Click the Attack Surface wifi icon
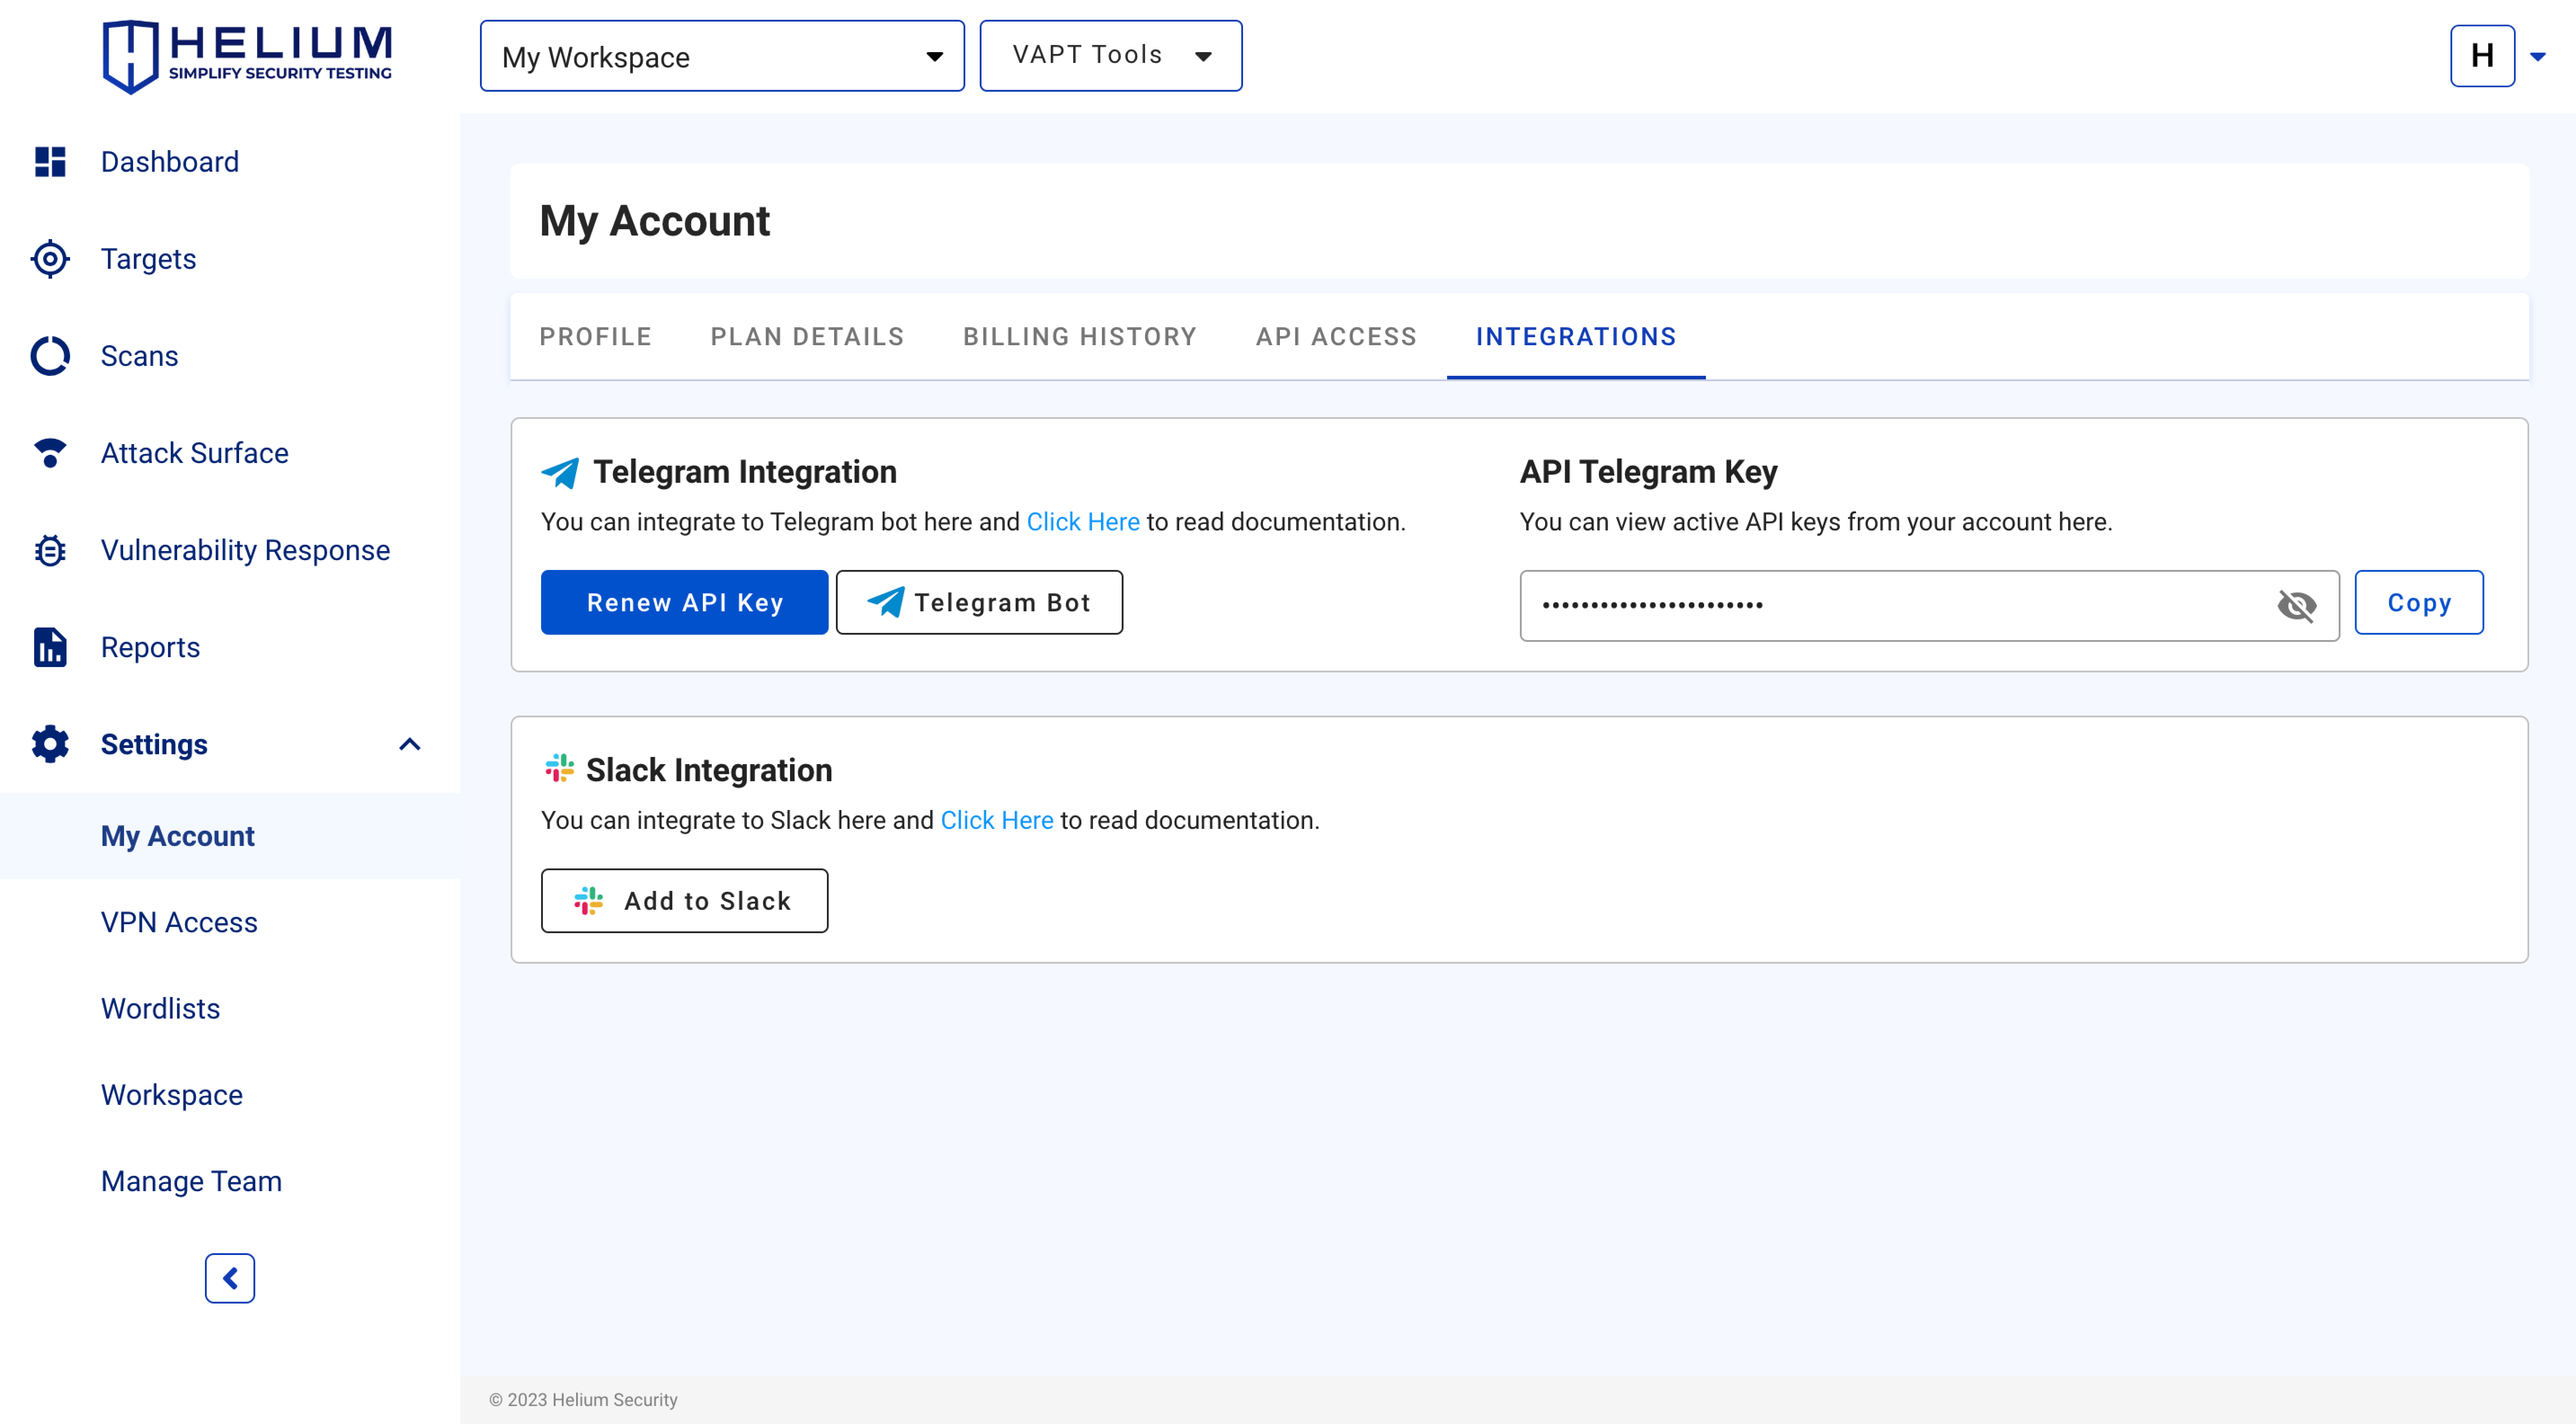The height and width of the screenshot is (1424, 2576). coord(50,453)
